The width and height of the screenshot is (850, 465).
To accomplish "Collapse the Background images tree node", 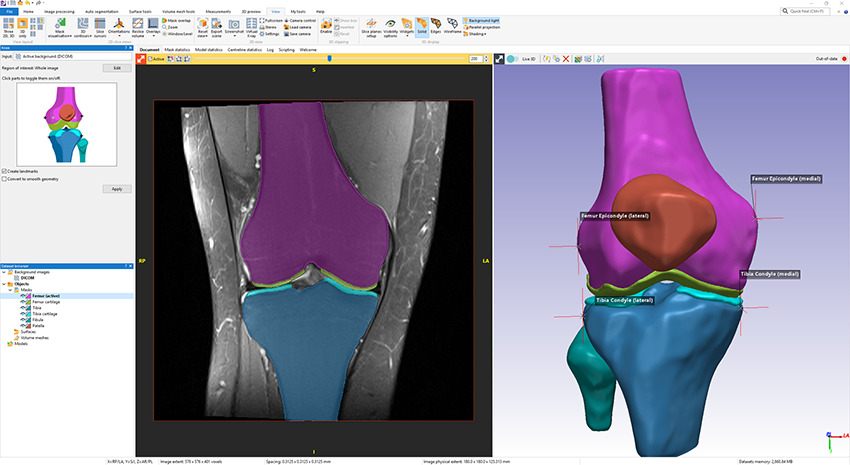I will (x=4, y=272).
